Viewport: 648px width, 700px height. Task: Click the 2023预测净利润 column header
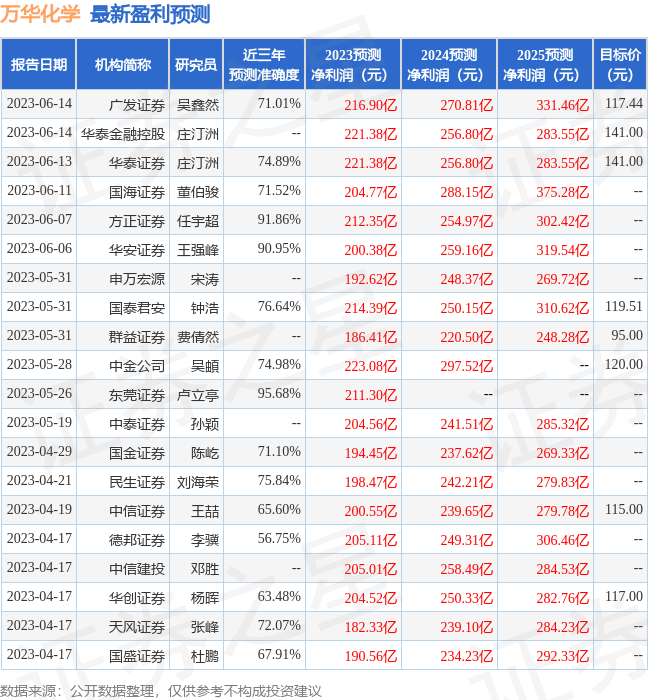pos(353,65)
